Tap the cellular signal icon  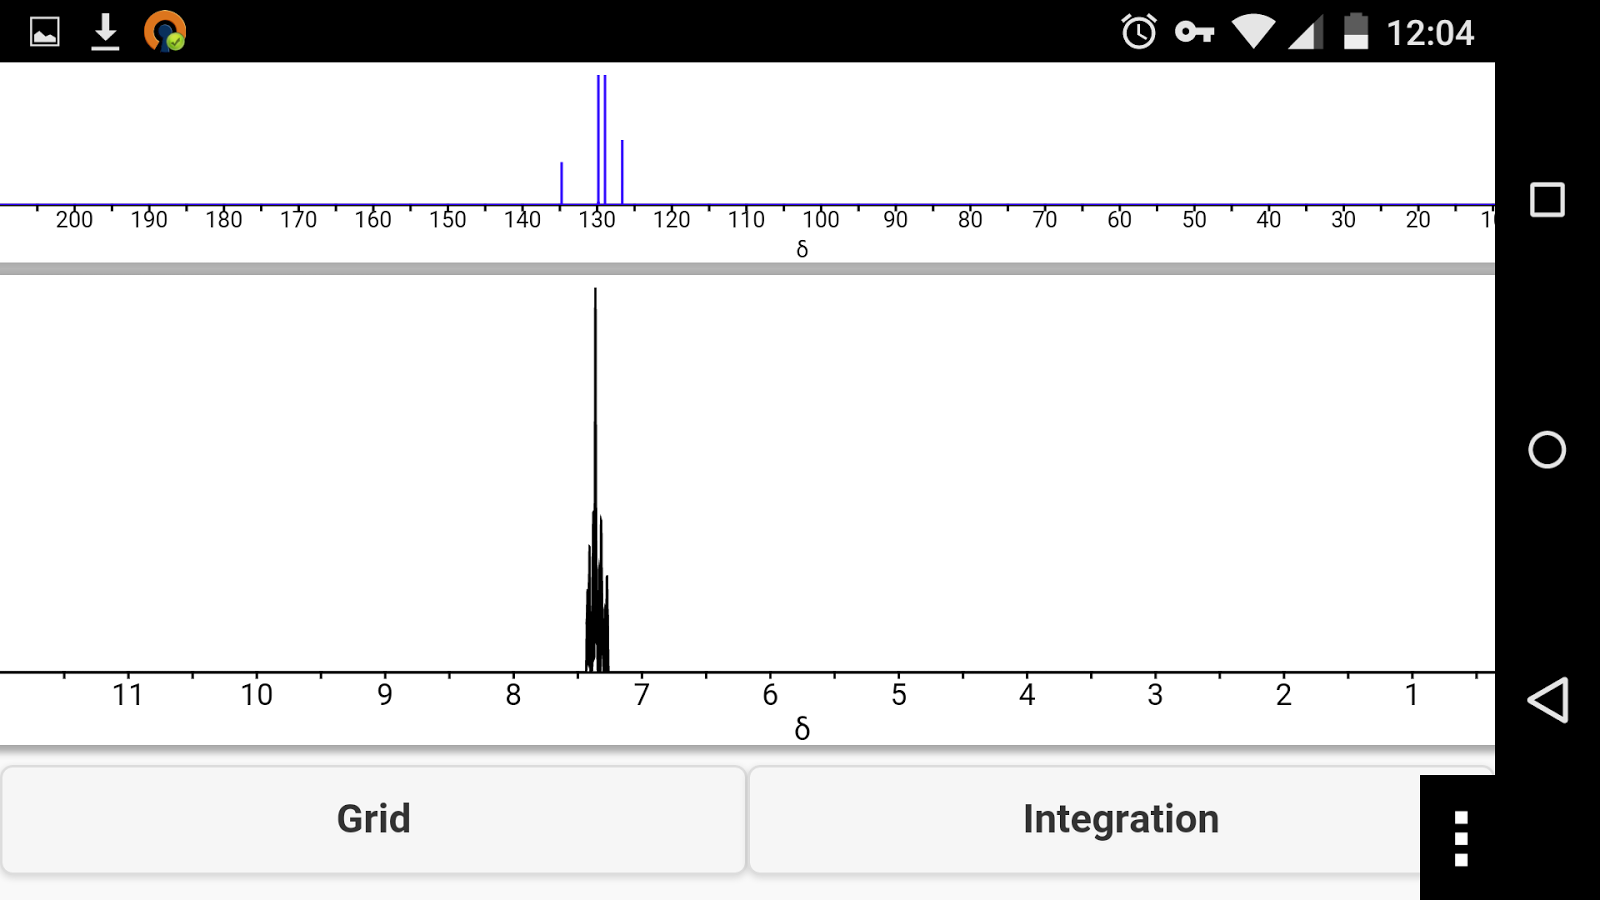[1308, 32]
